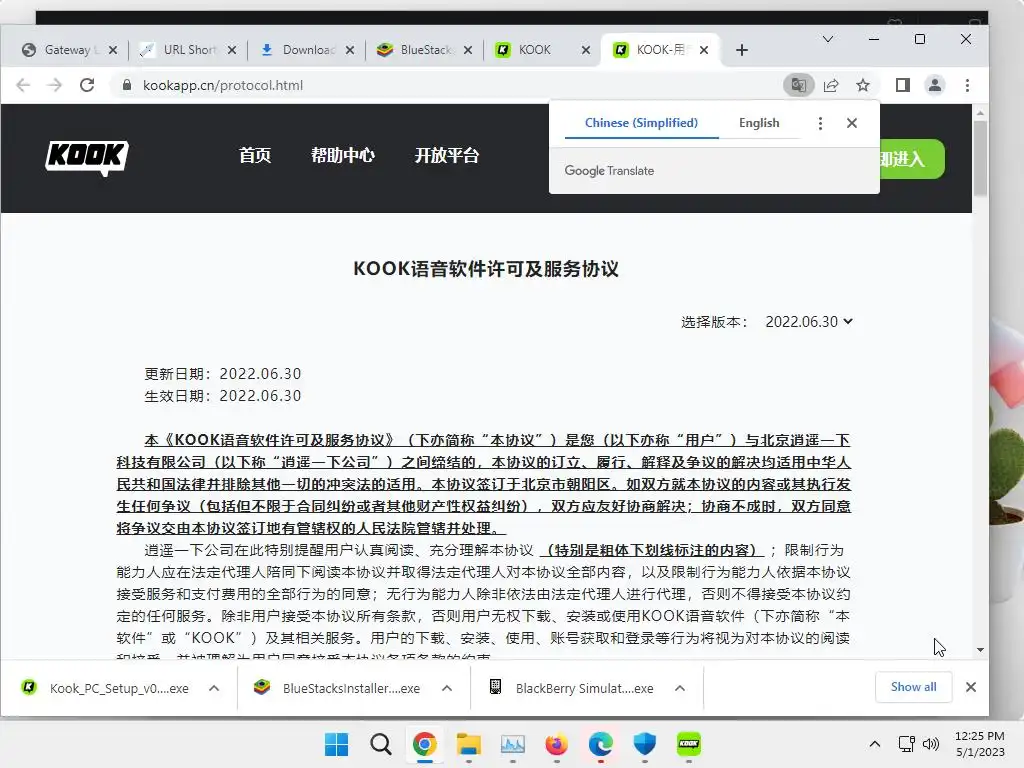Bookmark this page with the star icon

(863, 85)
